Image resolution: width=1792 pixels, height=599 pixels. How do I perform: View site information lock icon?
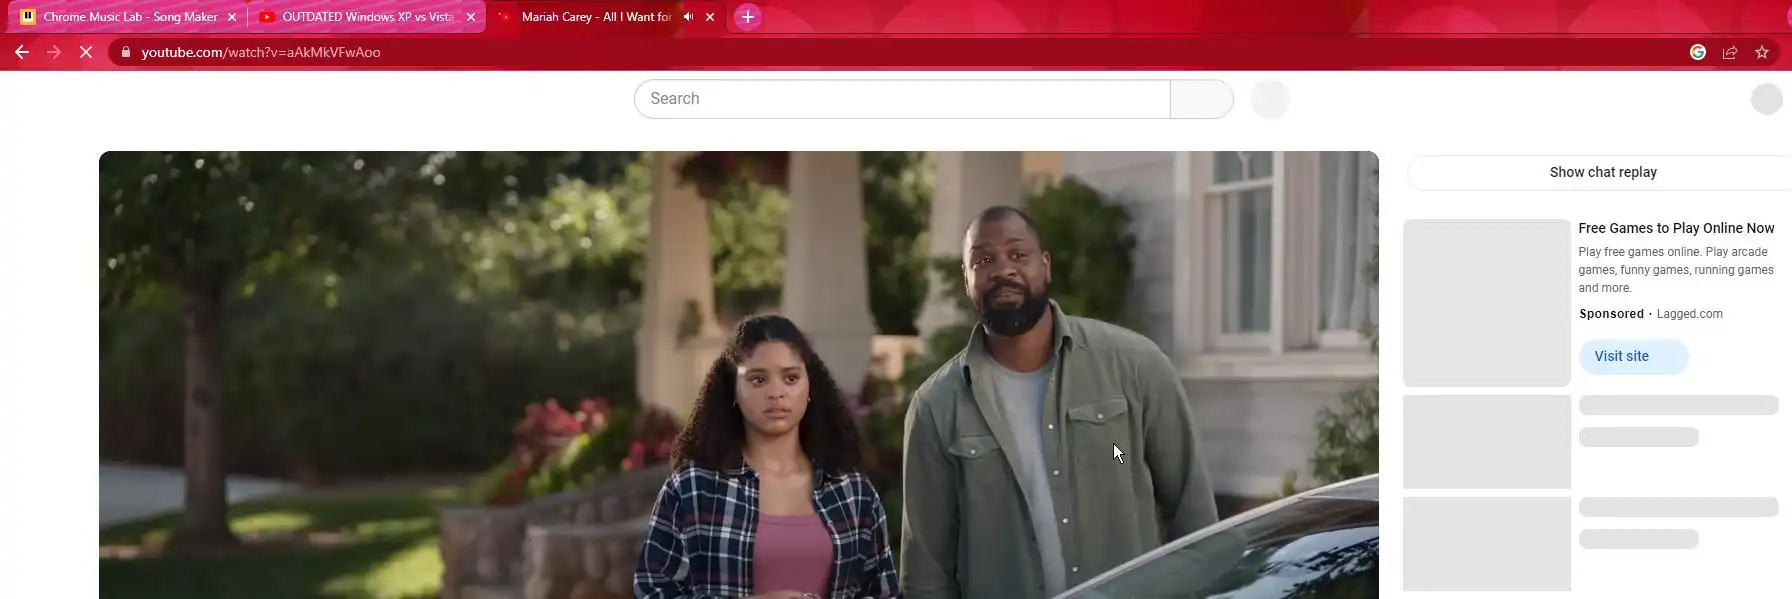pyautogui.click(x=126, y=52)
